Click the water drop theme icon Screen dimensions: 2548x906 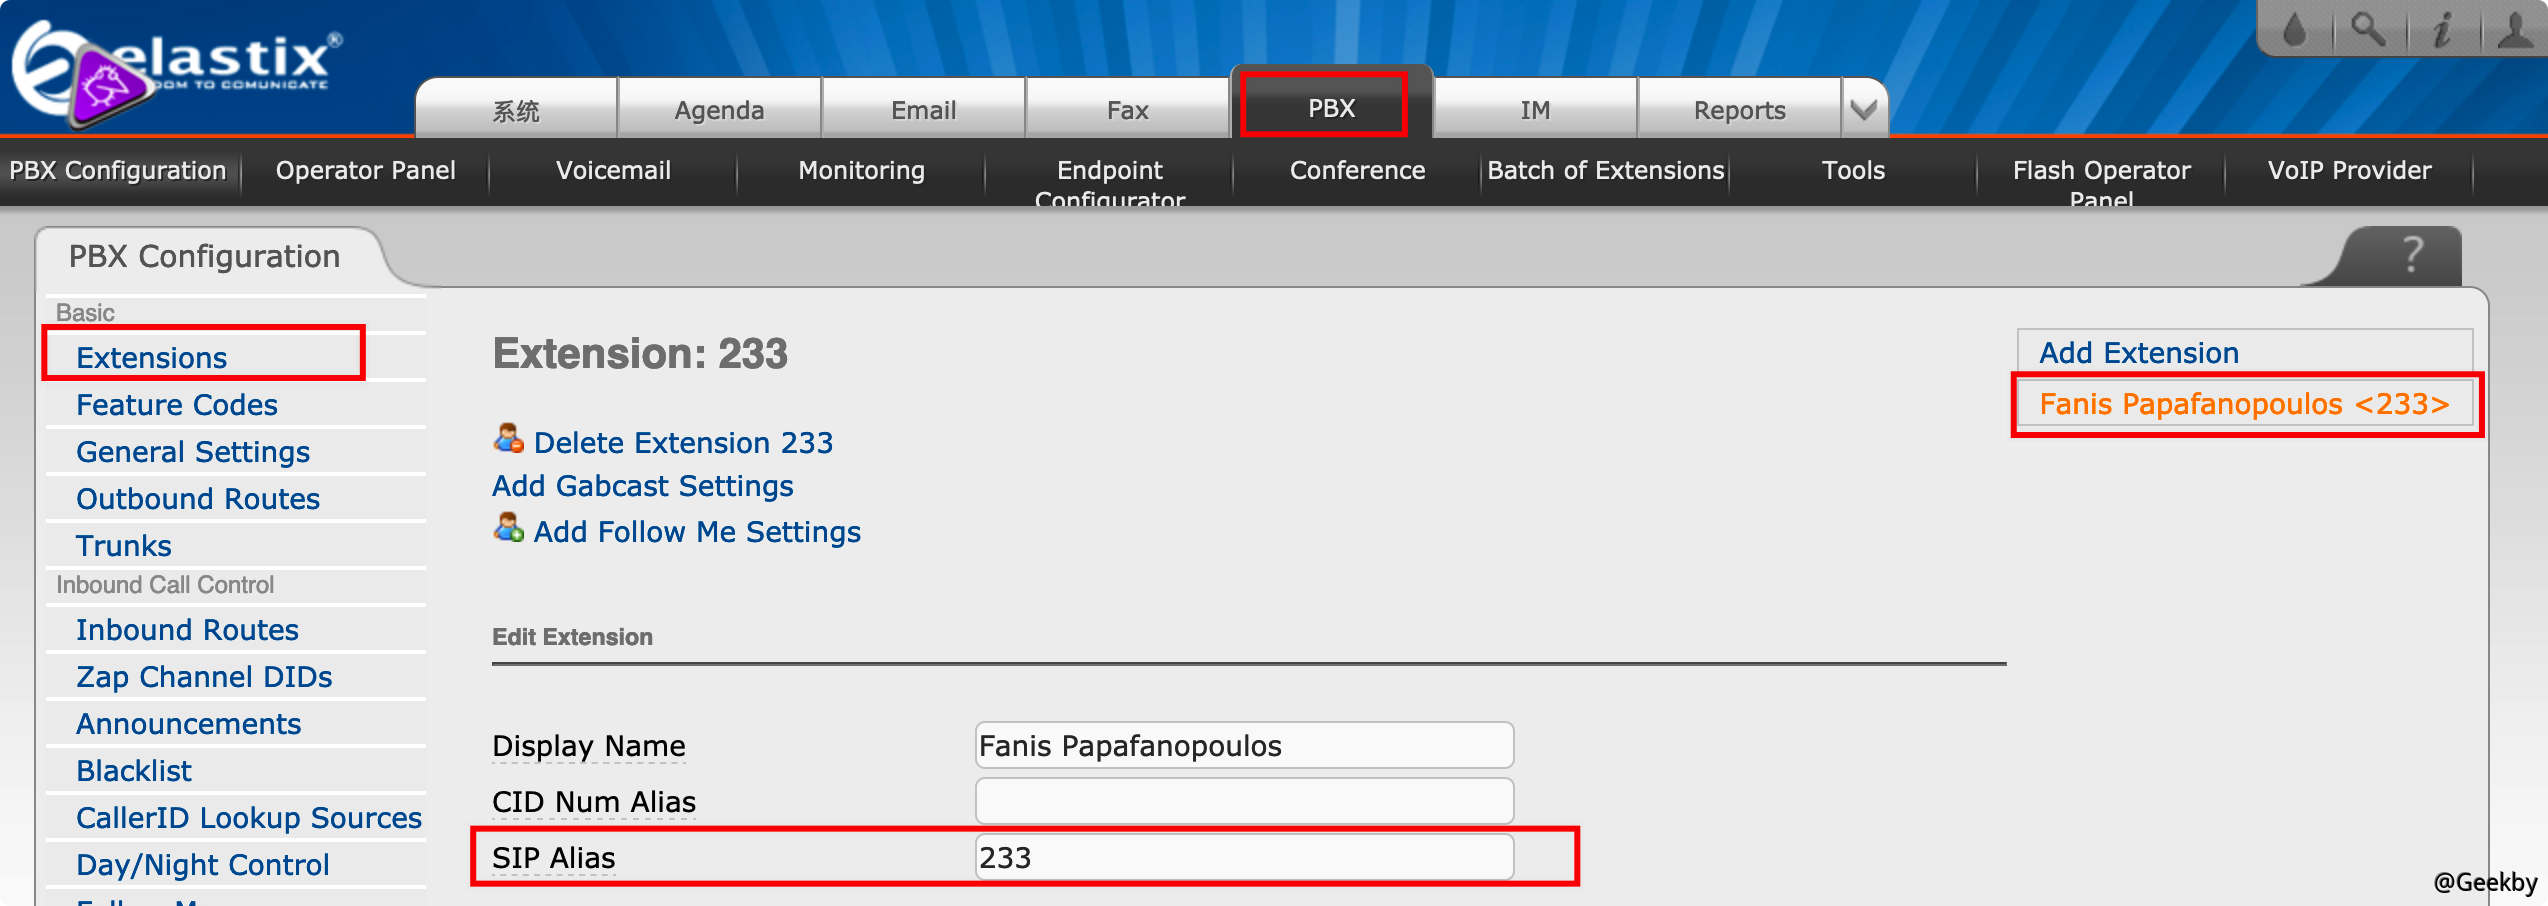pos(2294,30)
